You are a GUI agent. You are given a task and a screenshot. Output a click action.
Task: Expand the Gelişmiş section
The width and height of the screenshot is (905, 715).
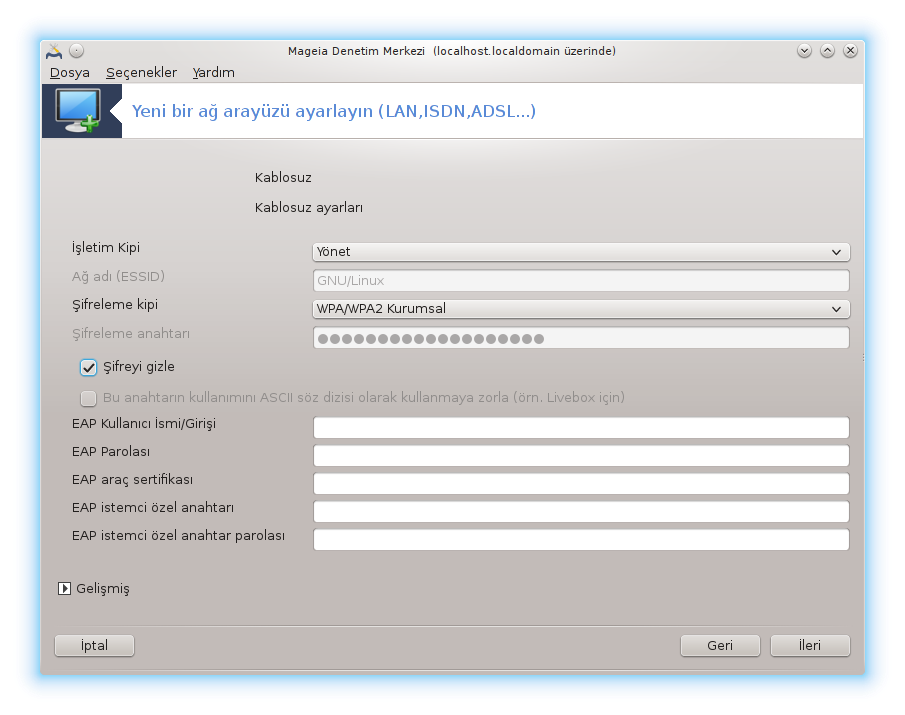coord(65,589)
